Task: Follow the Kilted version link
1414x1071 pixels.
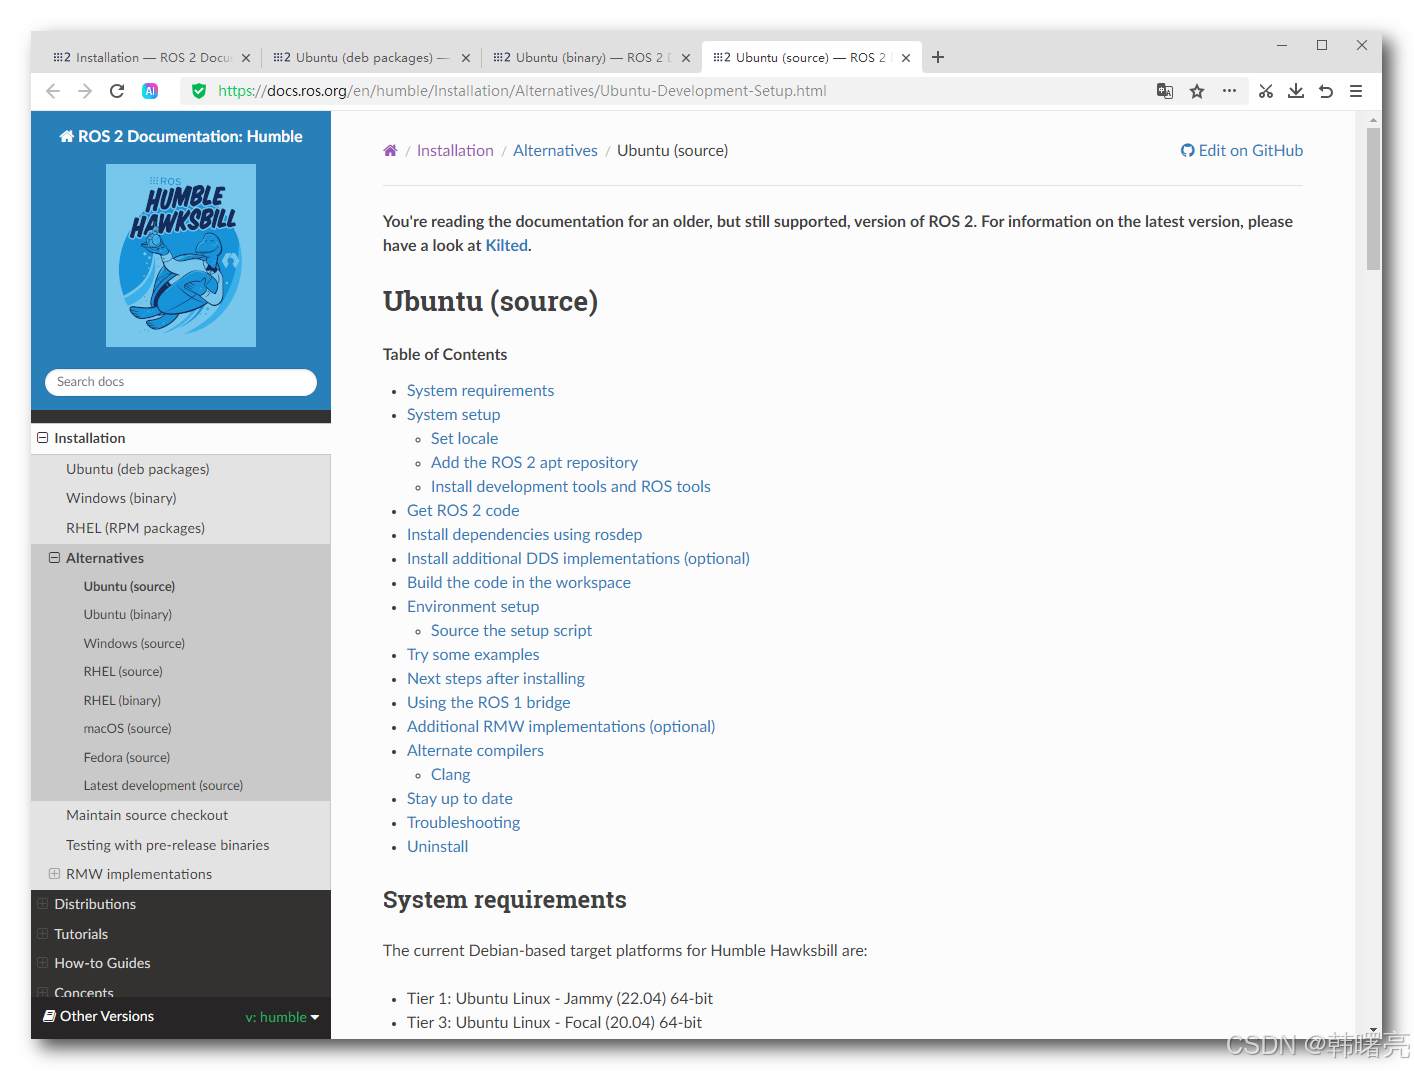Action: pos(506,245)
